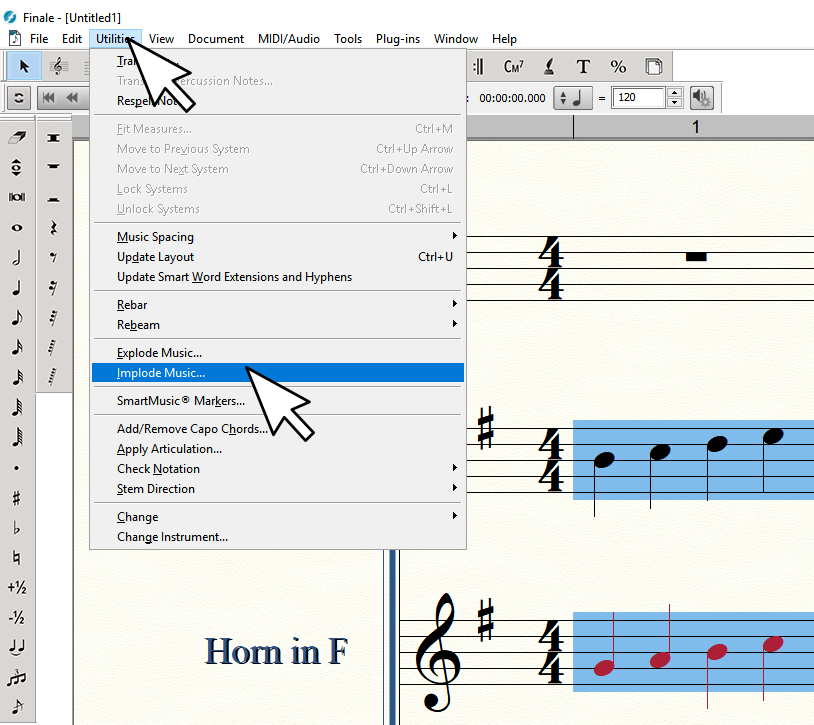Activate the Selection arrow tool
The image size is (814, 725).
click(x=24, y=67)
